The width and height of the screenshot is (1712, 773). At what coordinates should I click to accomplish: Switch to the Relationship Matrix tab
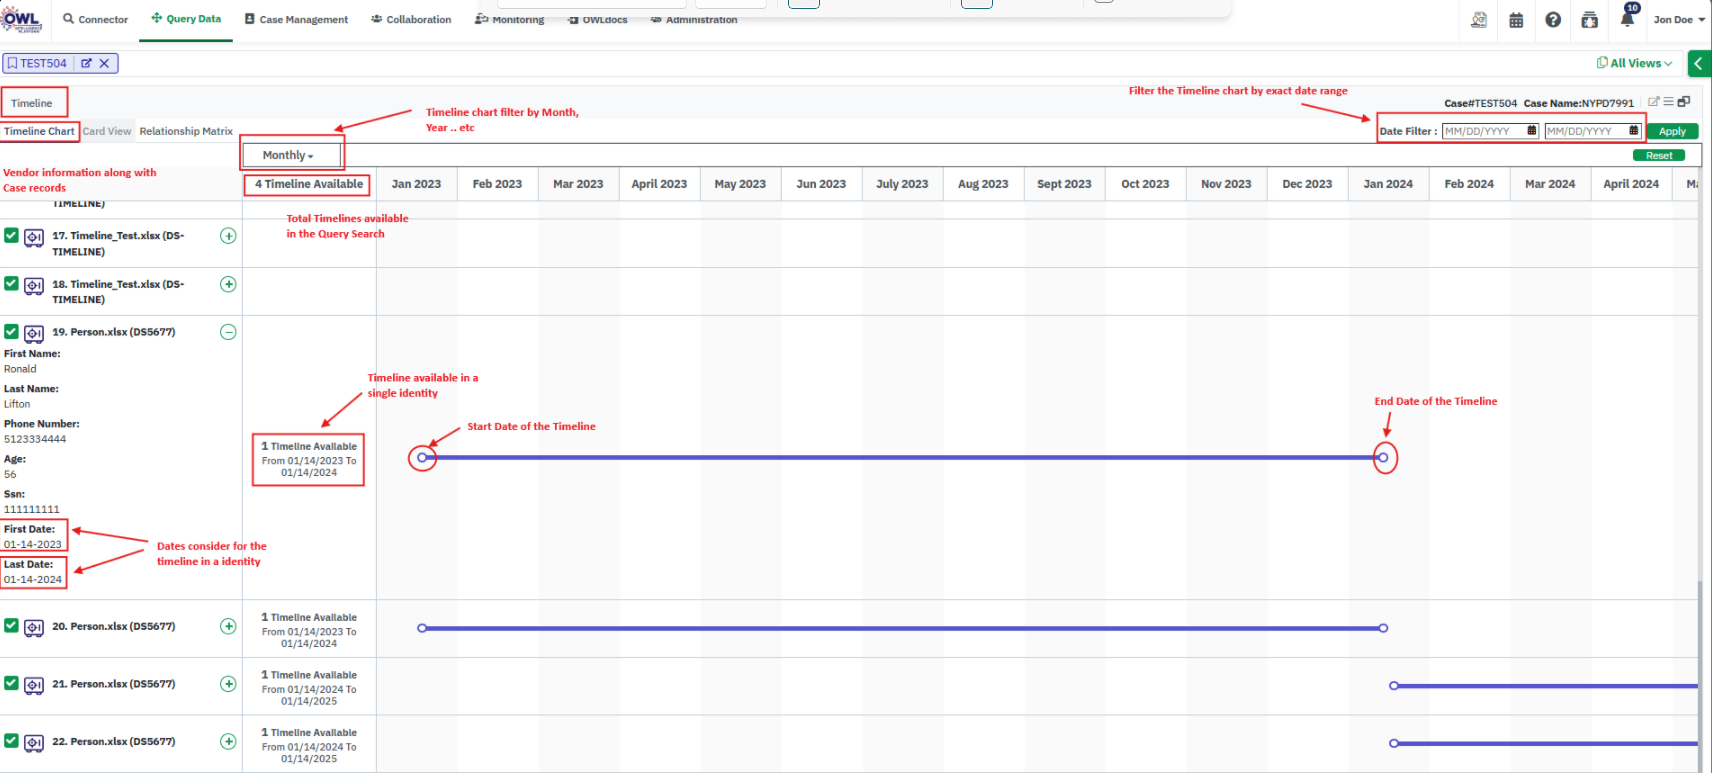[186, 131]
